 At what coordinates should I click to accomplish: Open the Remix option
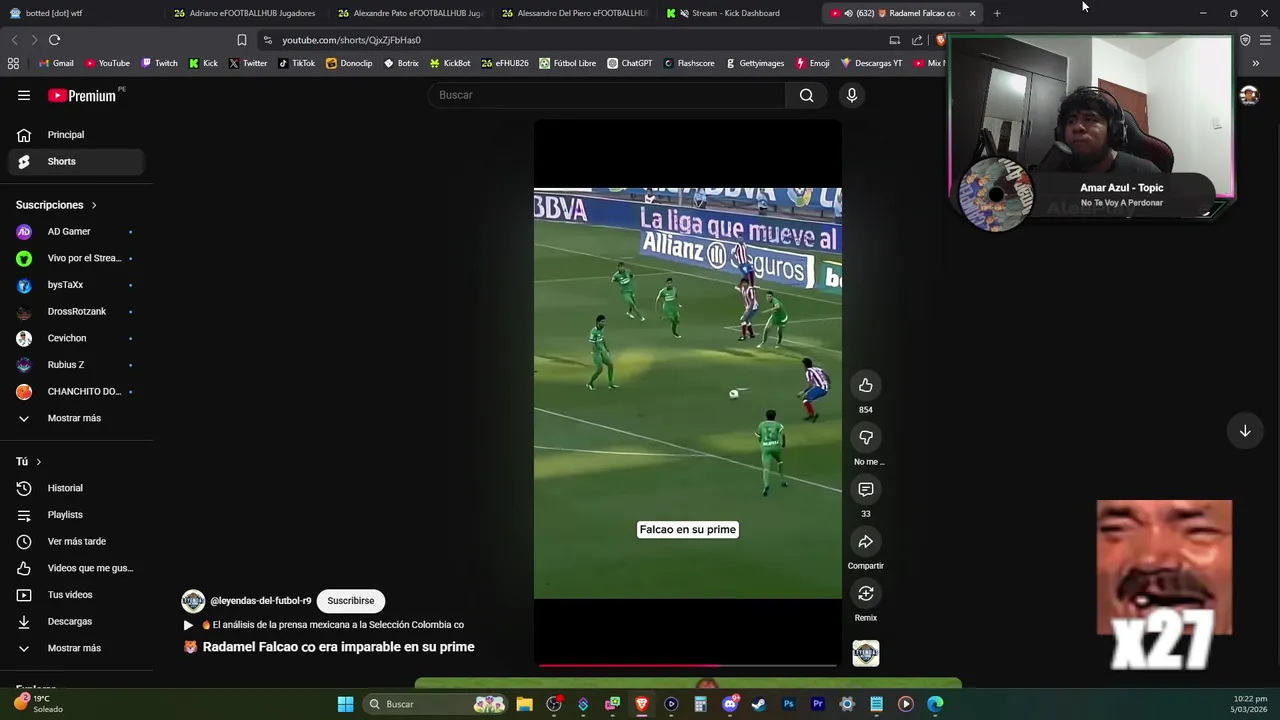click(866, 594)
